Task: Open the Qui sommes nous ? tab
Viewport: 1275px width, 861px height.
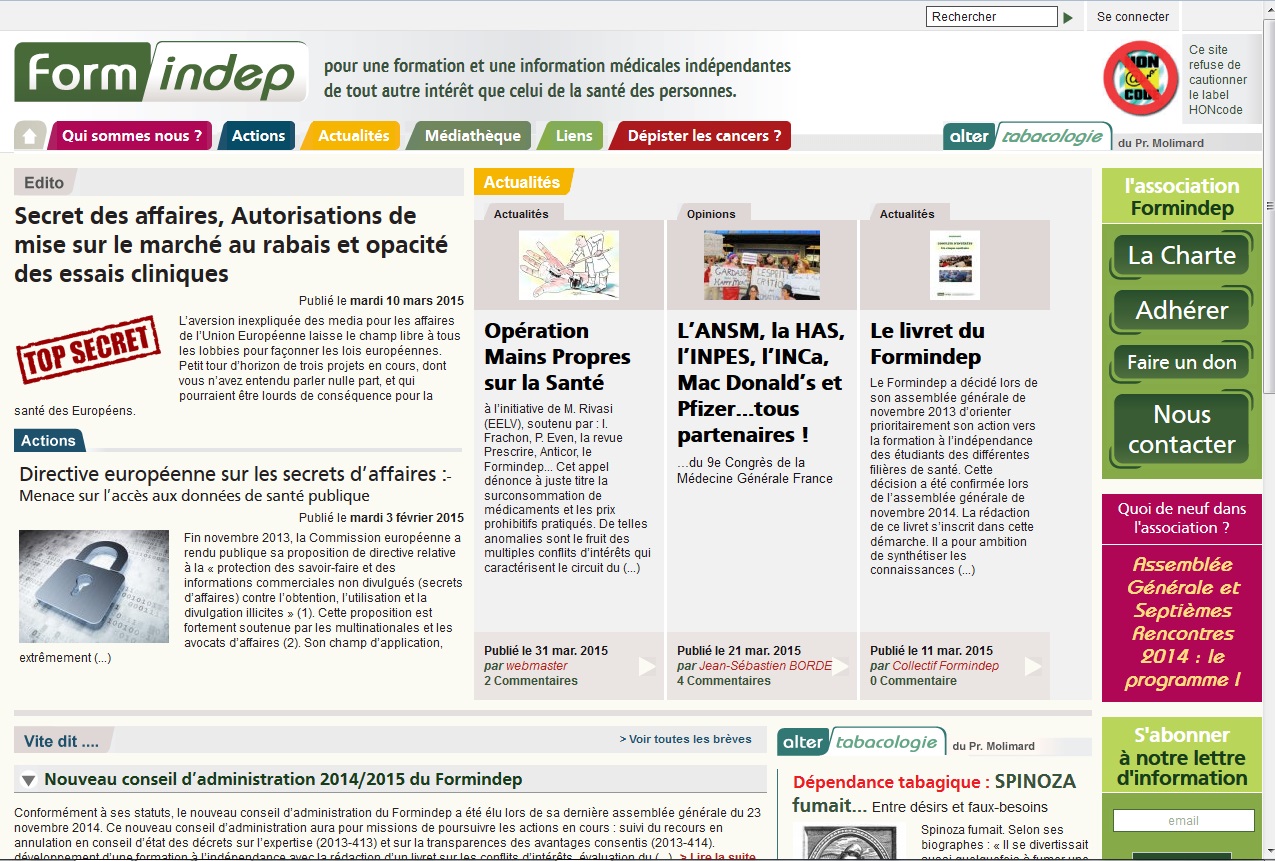Action: point(132,136)
